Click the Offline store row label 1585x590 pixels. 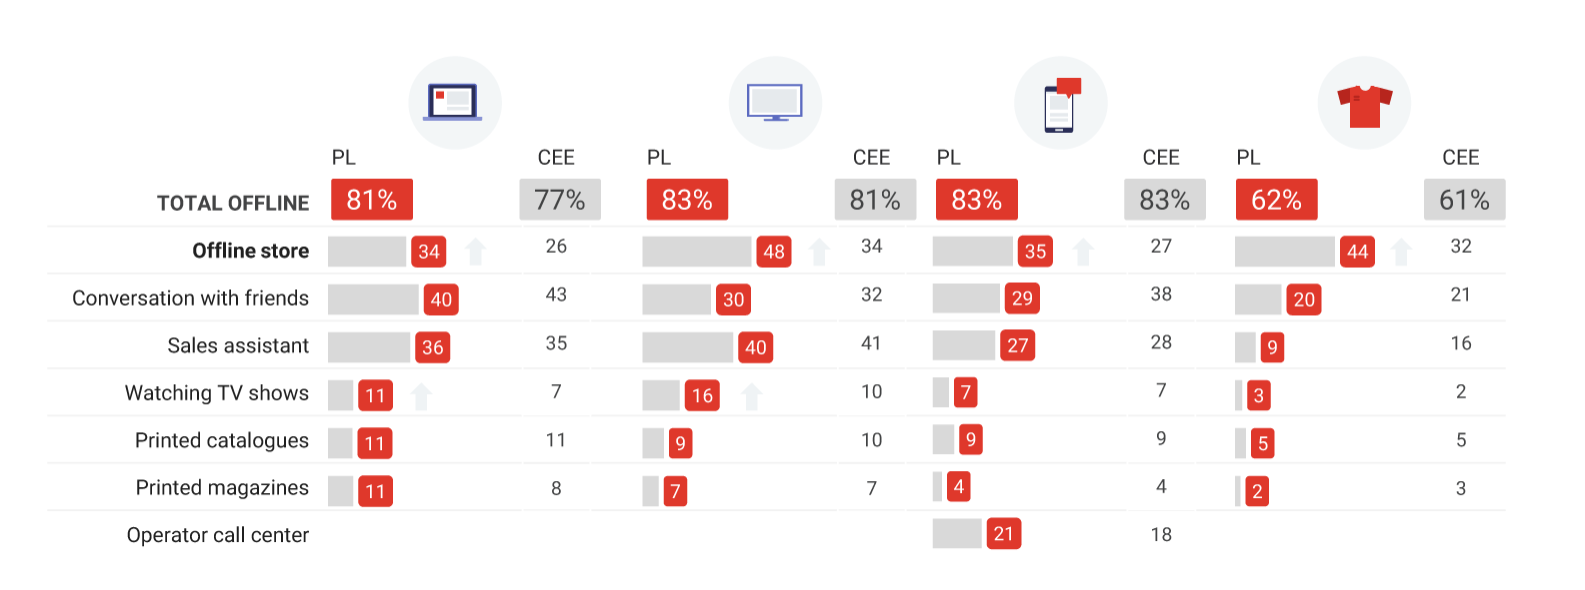(x=251, y=251)
